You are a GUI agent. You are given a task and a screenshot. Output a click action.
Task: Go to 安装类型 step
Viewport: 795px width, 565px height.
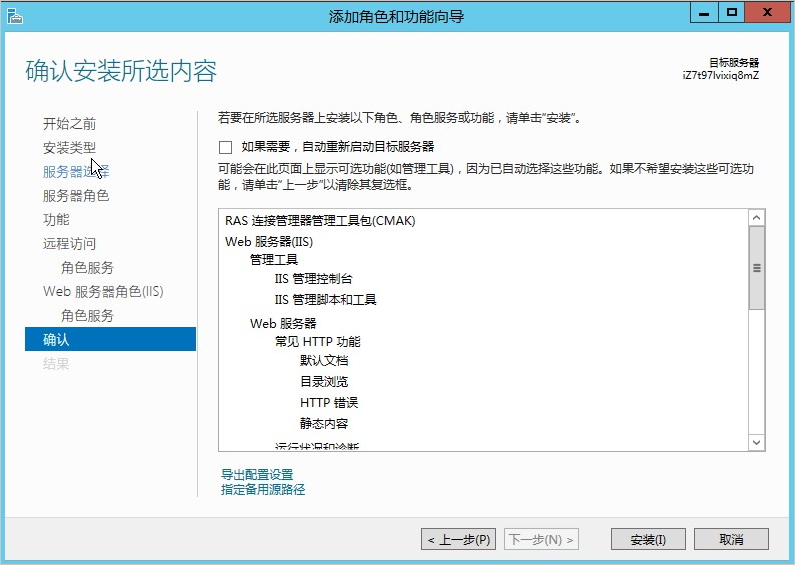pyautogui.click(x=69, y=148)
